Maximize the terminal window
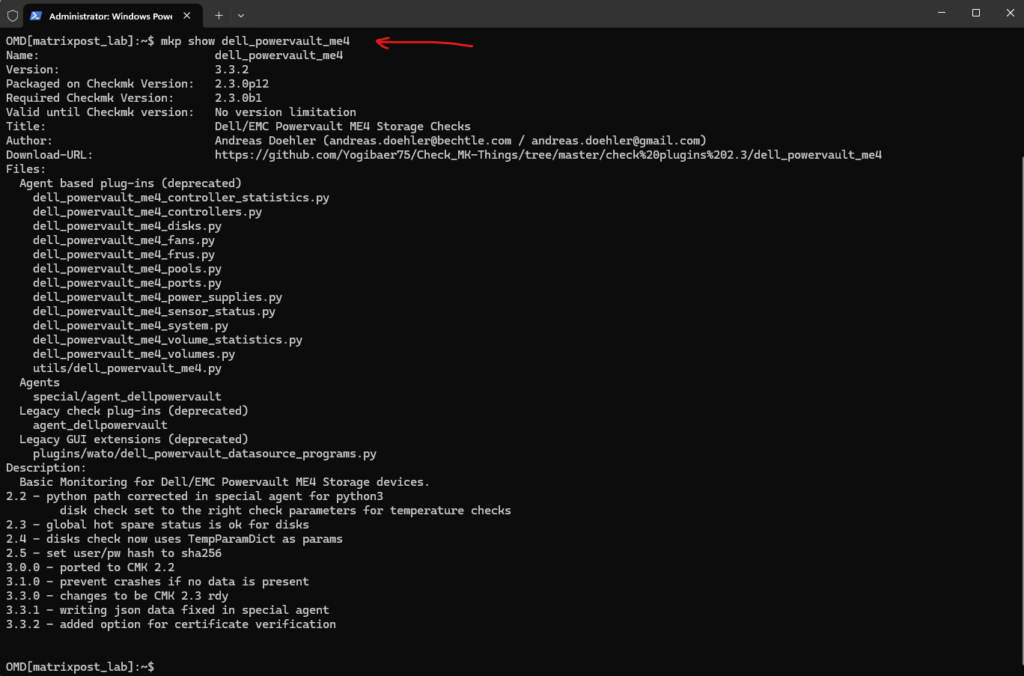 [x=976, y=13]
